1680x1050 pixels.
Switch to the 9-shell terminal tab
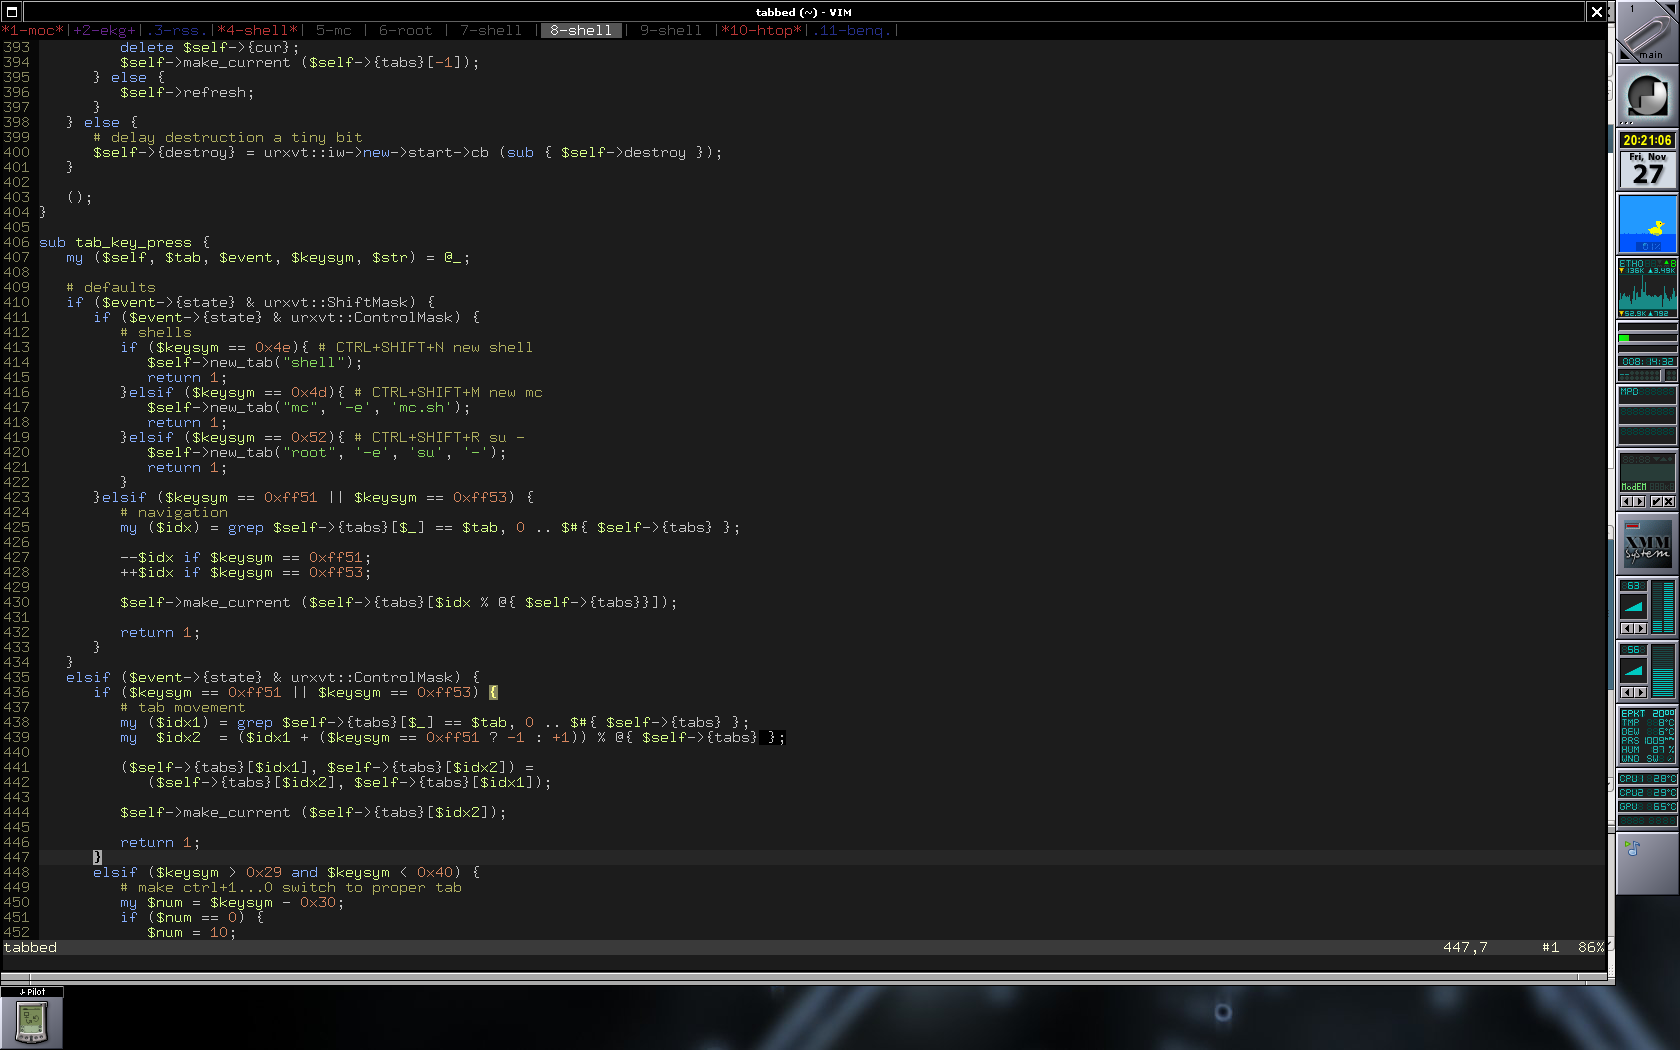point(671,31)
